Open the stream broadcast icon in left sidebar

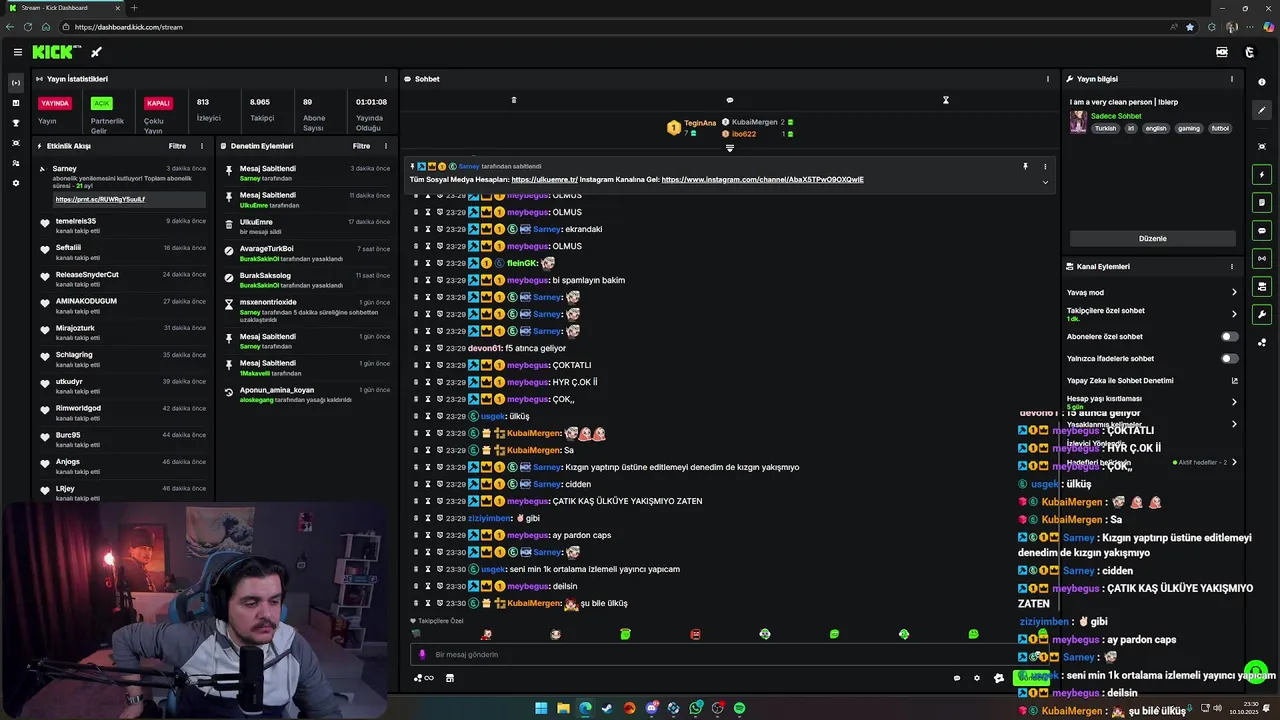point(15,83)
